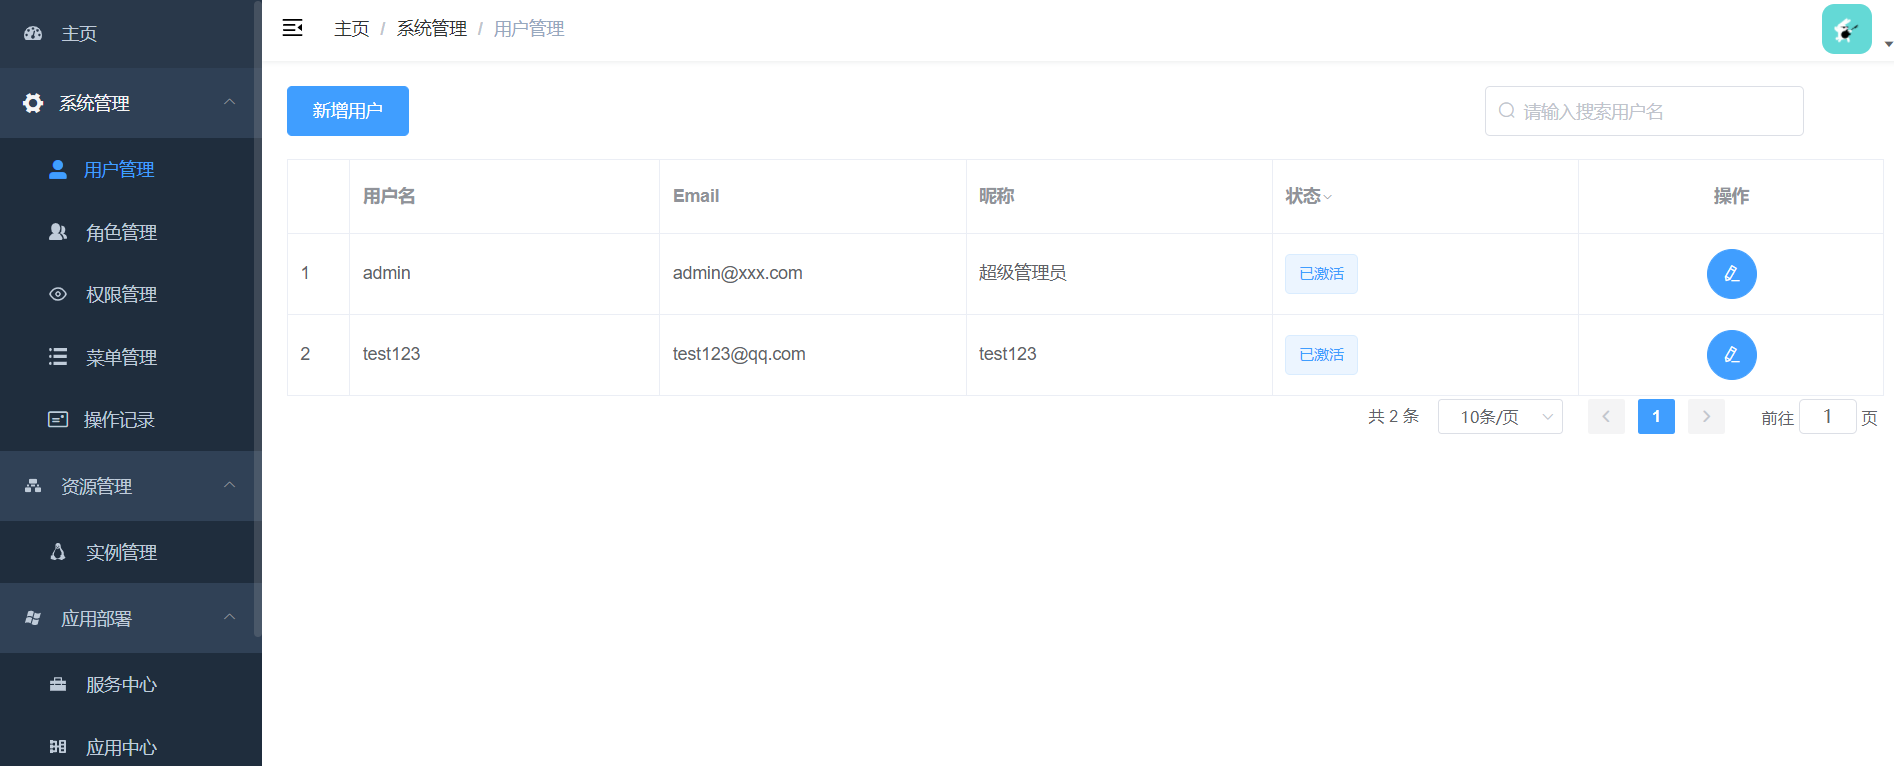Click the list icon for 菜单管理

(58, 357)
